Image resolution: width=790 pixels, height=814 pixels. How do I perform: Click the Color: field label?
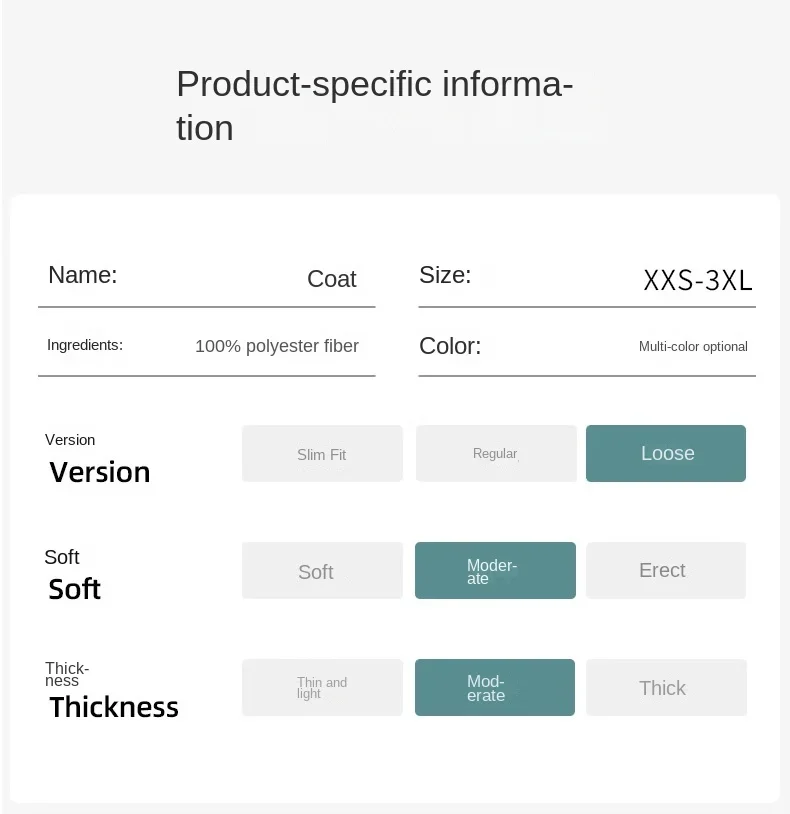click(x=450, y=346)
